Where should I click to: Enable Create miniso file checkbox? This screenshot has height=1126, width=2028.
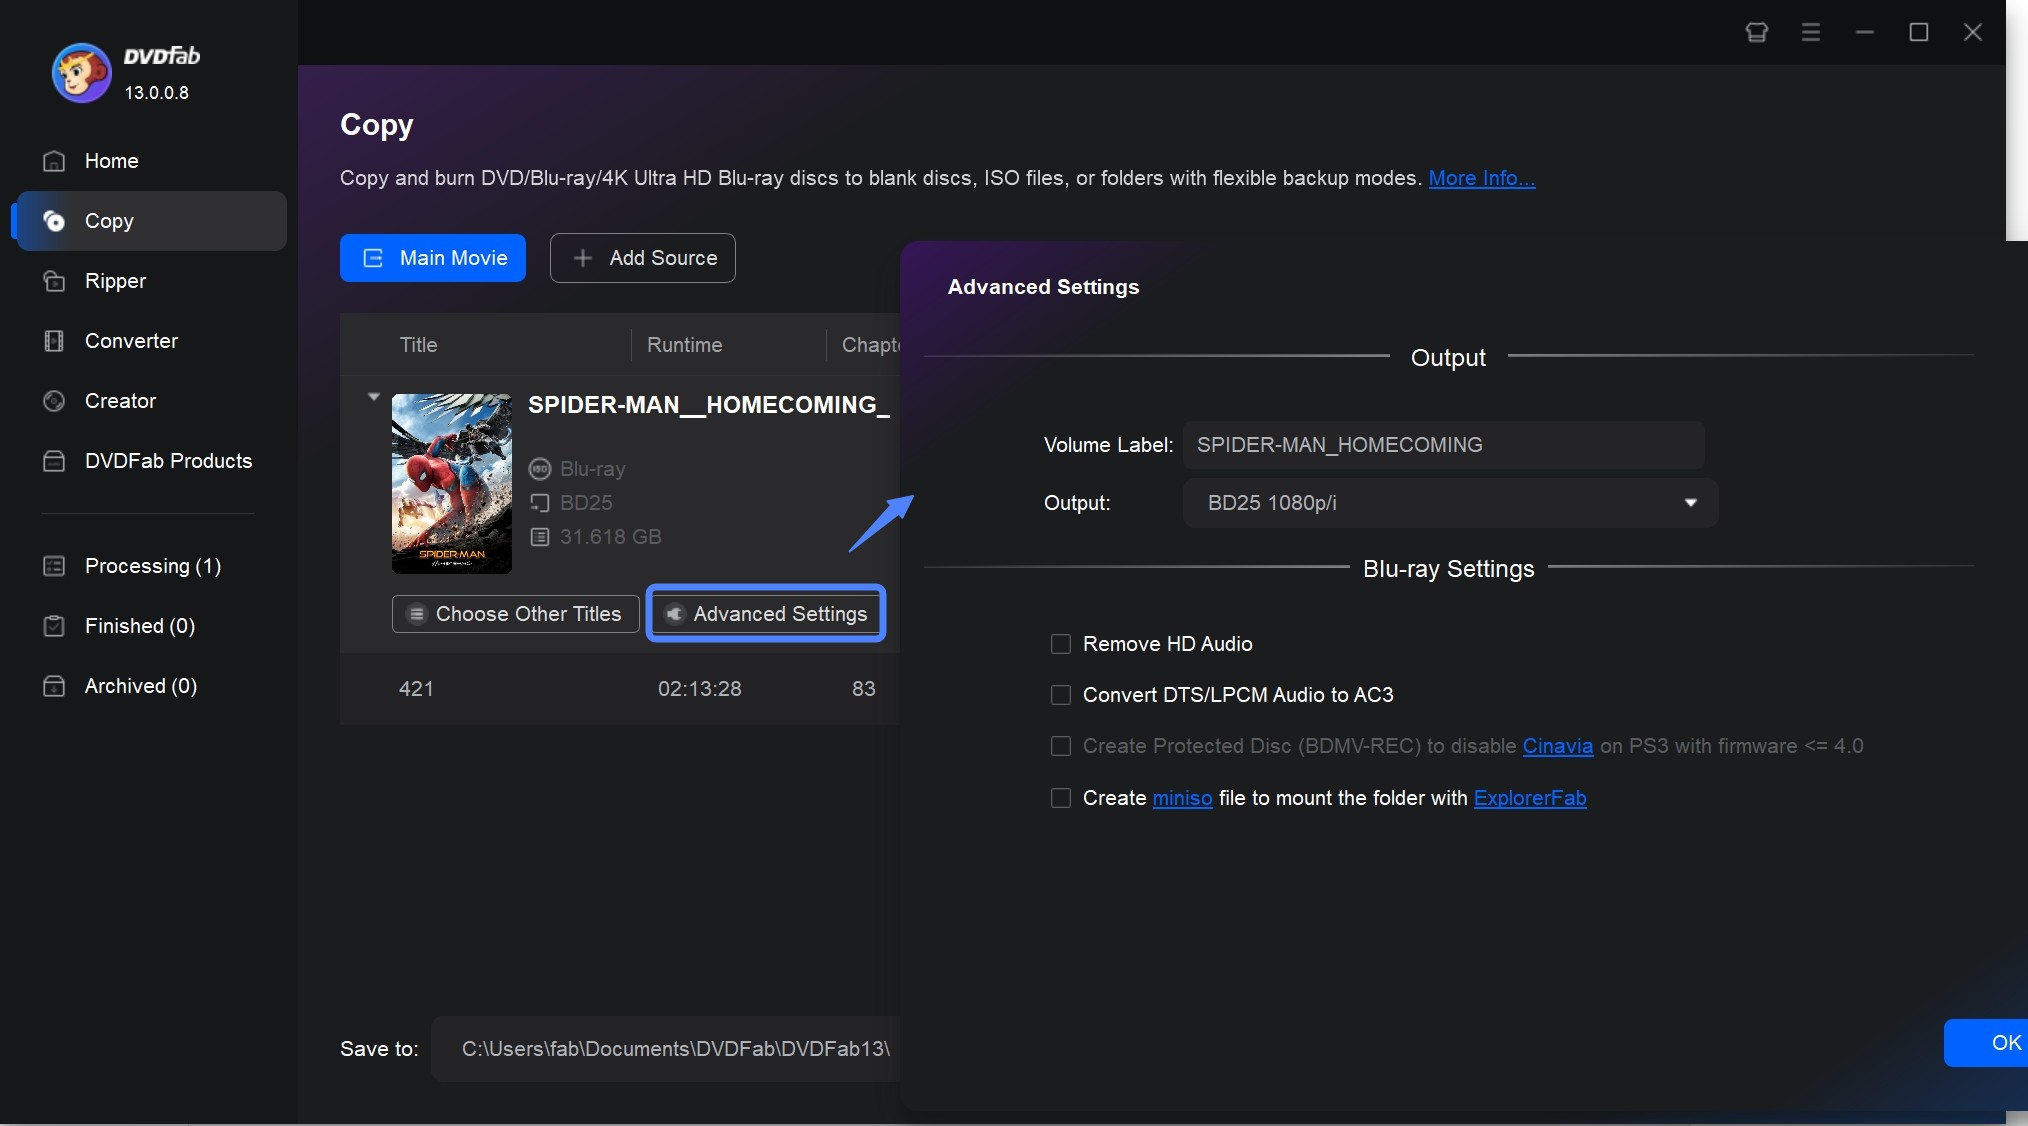pyautogui.click(x=1059, y=796)
